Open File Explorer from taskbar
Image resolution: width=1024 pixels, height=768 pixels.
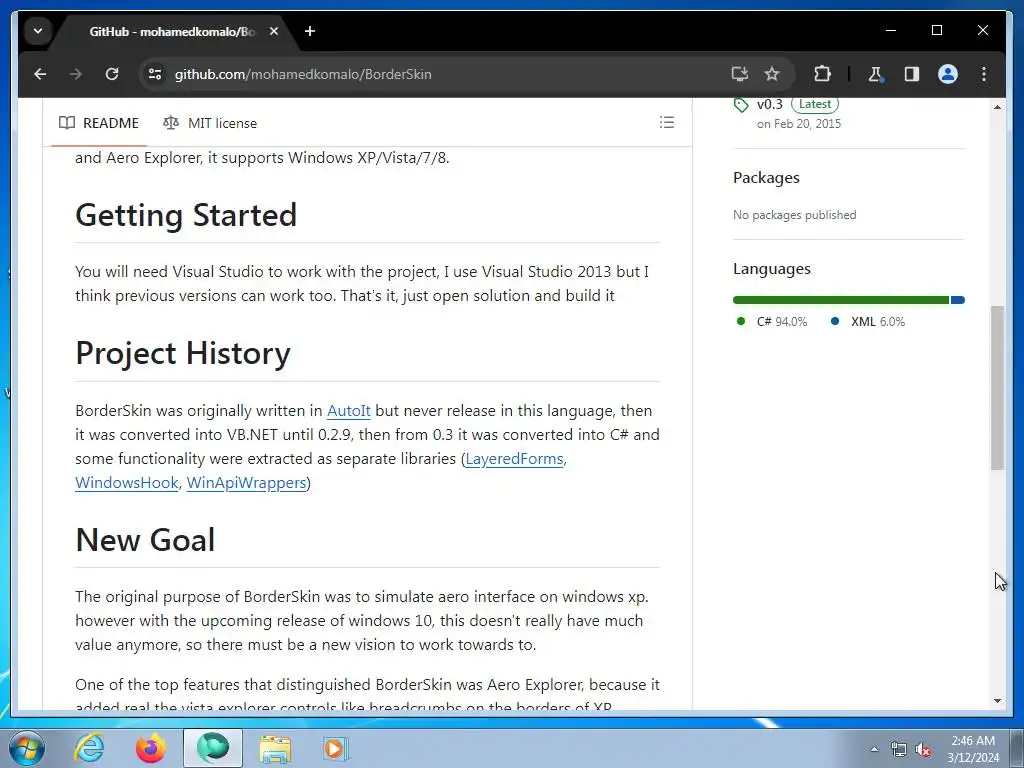tap(275, 748)
